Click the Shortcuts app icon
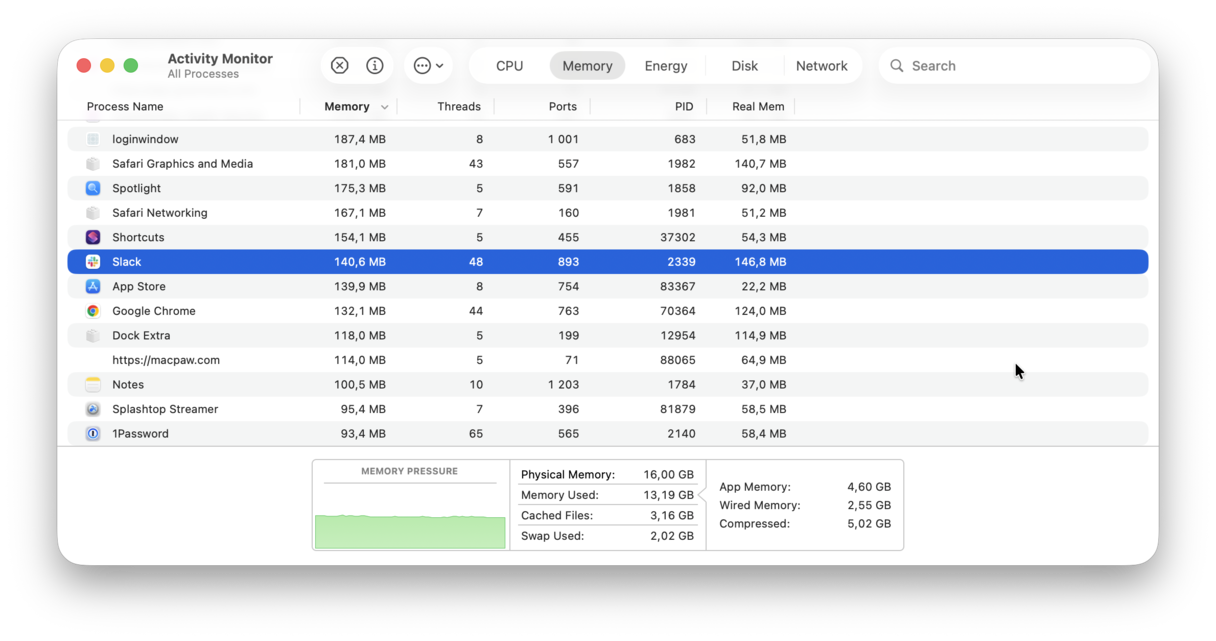Image resolution: width=1216 pixels, height=641 pixels. (x=93, y=237)
